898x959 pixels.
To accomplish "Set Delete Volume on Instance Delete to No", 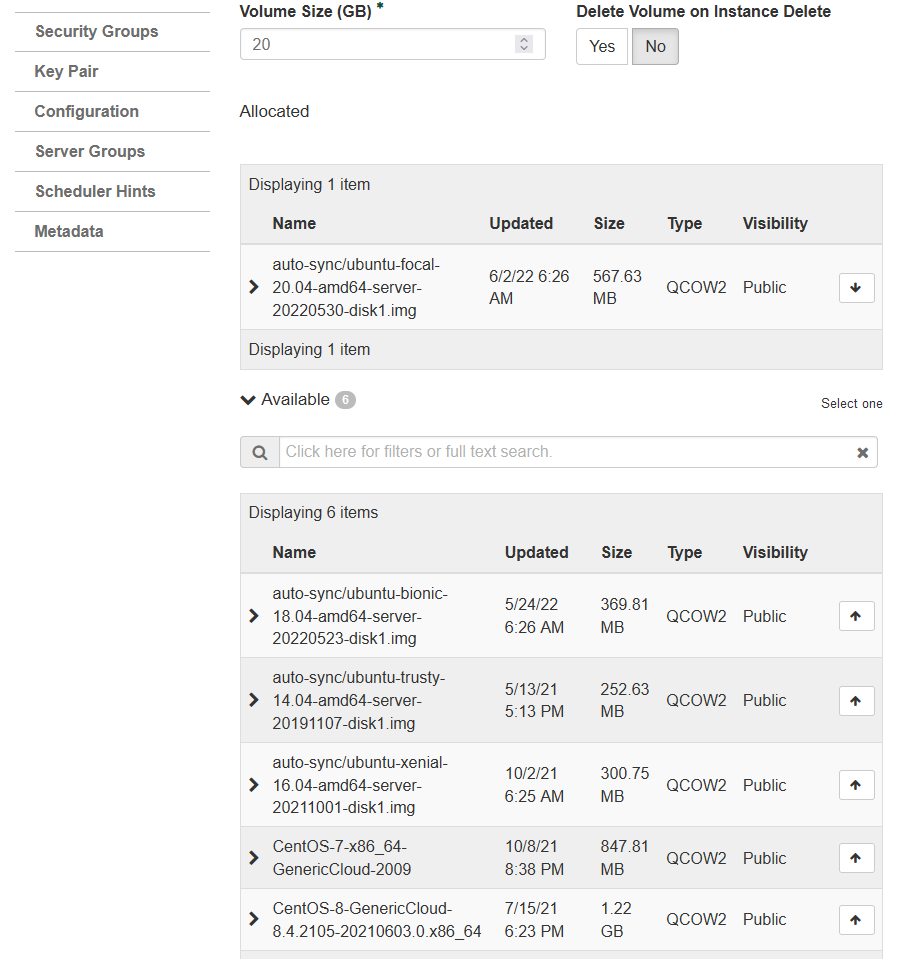I will [655, 47].
